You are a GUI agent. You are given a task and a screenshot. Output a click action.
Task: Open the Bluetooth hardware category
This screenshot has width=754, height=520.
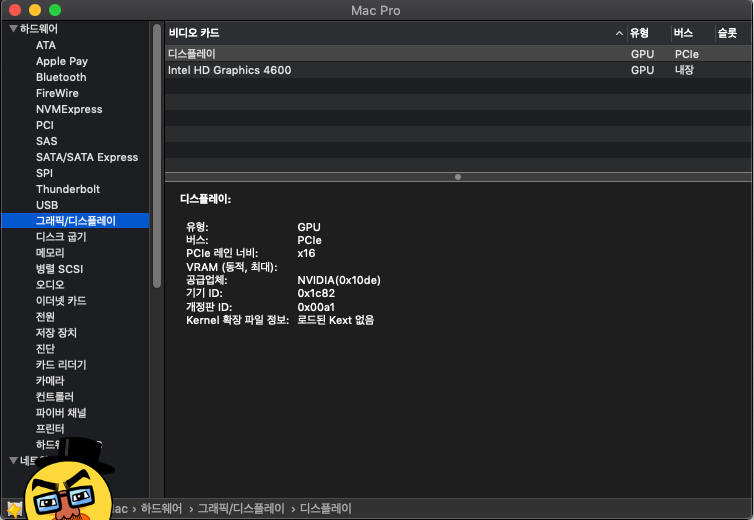[x=61, y=77]
